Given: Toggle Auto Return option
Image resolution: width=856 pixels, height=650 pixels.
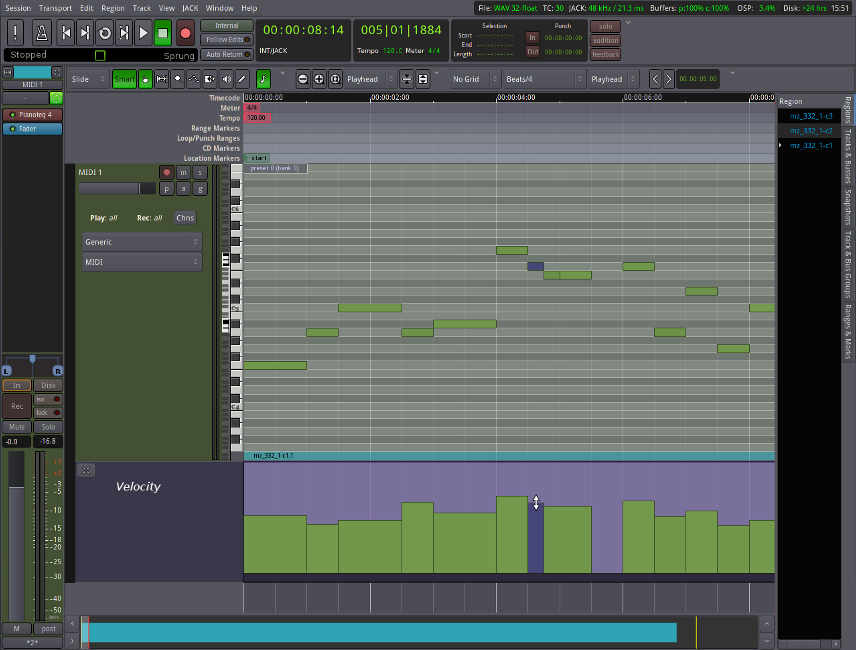Looking at the screenshot, I should pyautogui.click(x=226, y=54).
